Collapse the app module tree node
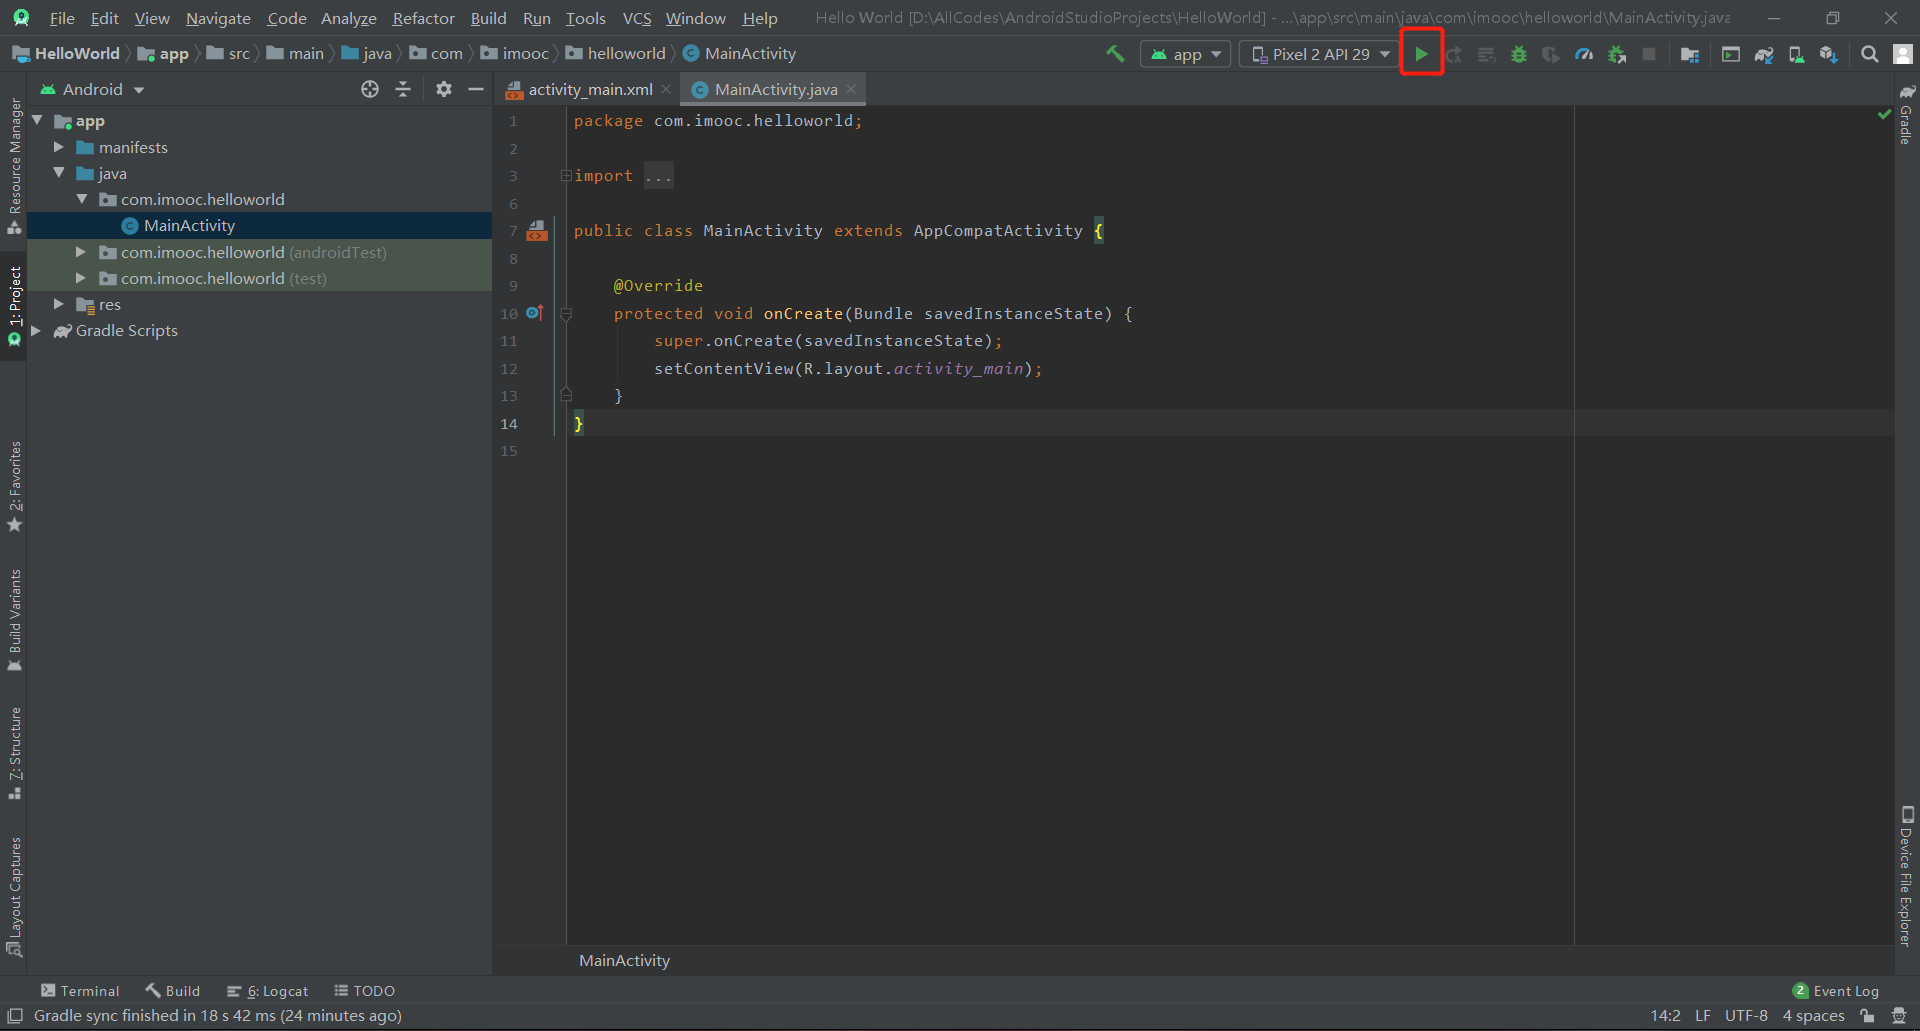 (37, 120)
